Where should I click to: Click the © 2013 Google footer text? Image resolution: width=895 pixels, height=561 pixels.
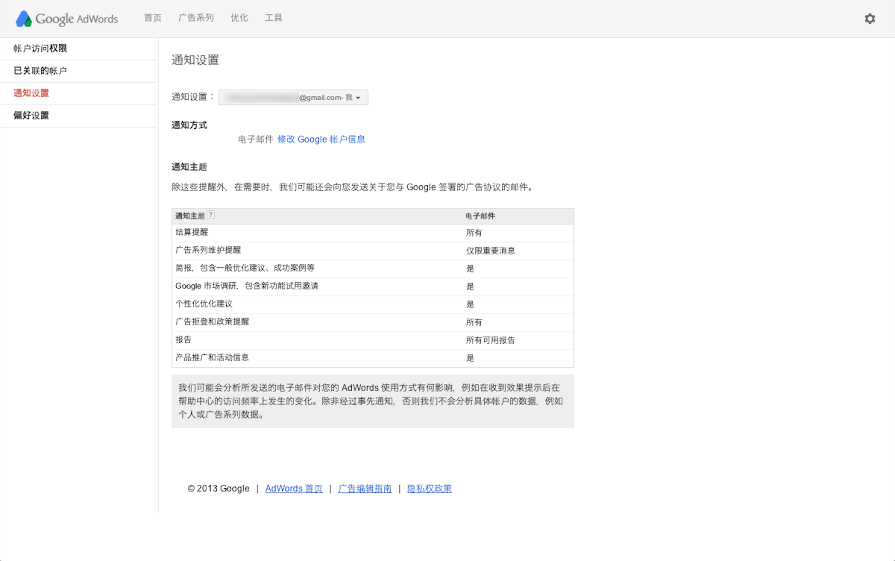(219, 489)
